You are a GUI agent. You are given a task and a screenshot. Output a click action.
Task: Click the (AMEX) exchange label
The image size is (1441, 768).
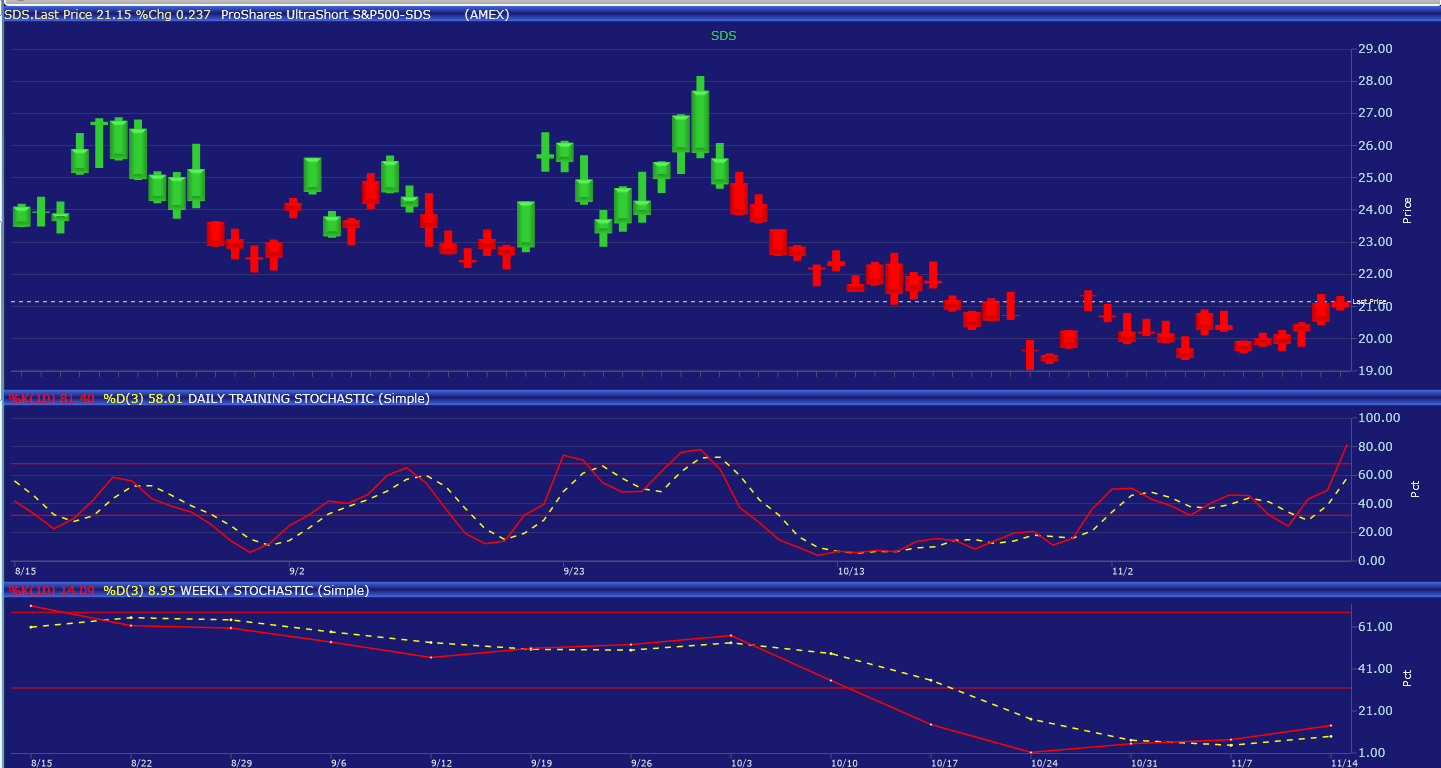487,15
